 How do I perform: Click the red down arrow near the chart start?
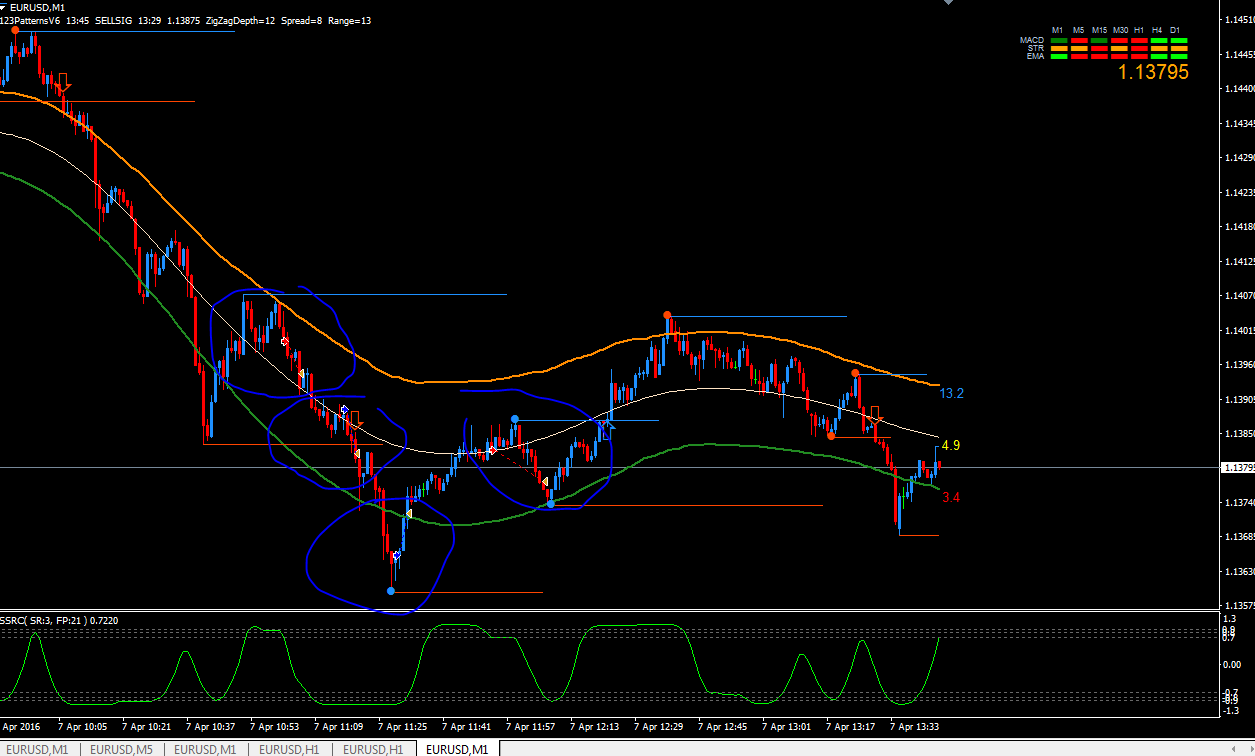65,84
